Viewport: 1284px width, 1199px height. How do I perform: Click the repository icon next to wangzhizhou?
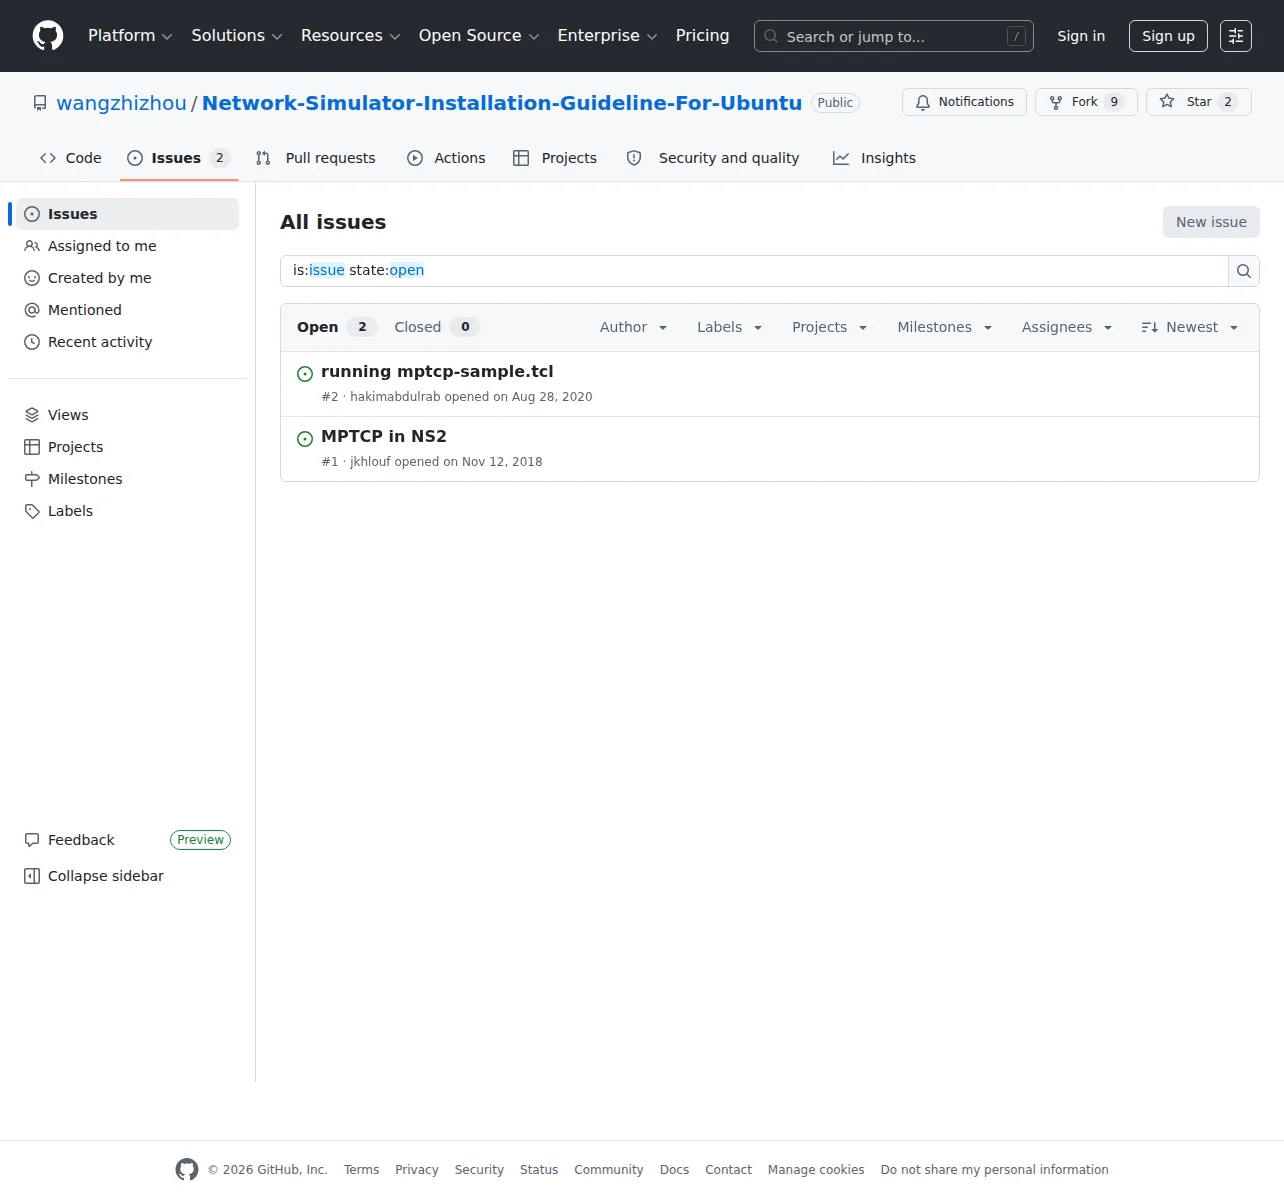pyautogui.click(x=40, y=103)
